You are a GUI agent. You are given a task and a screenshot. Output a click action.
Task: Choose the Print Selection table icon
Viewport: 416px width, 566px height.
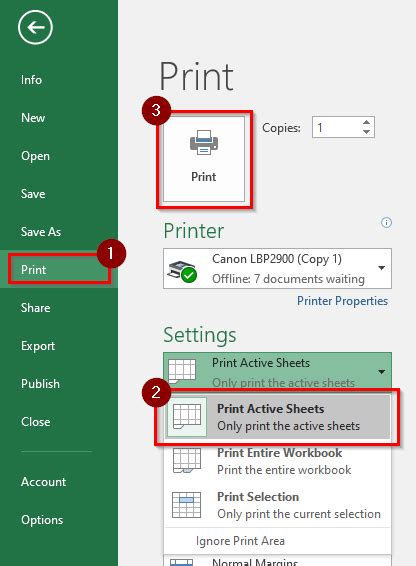186,505
